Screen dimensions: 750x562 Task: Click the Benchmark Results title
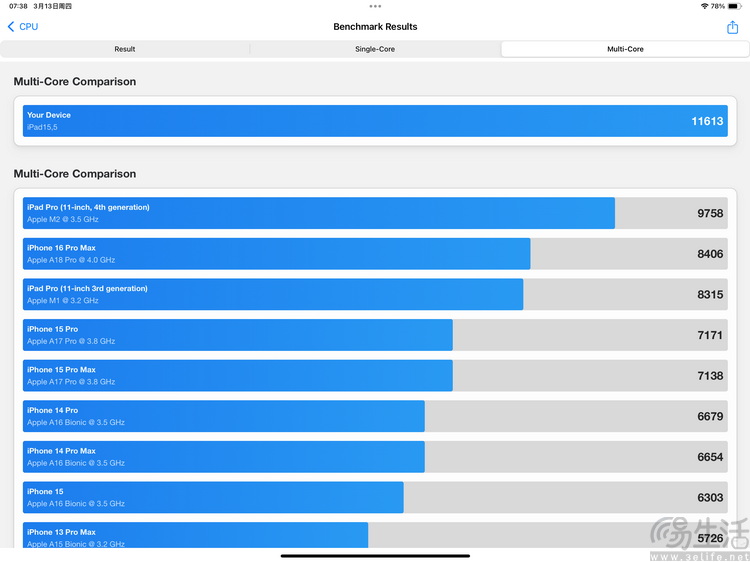coord(375,27)
